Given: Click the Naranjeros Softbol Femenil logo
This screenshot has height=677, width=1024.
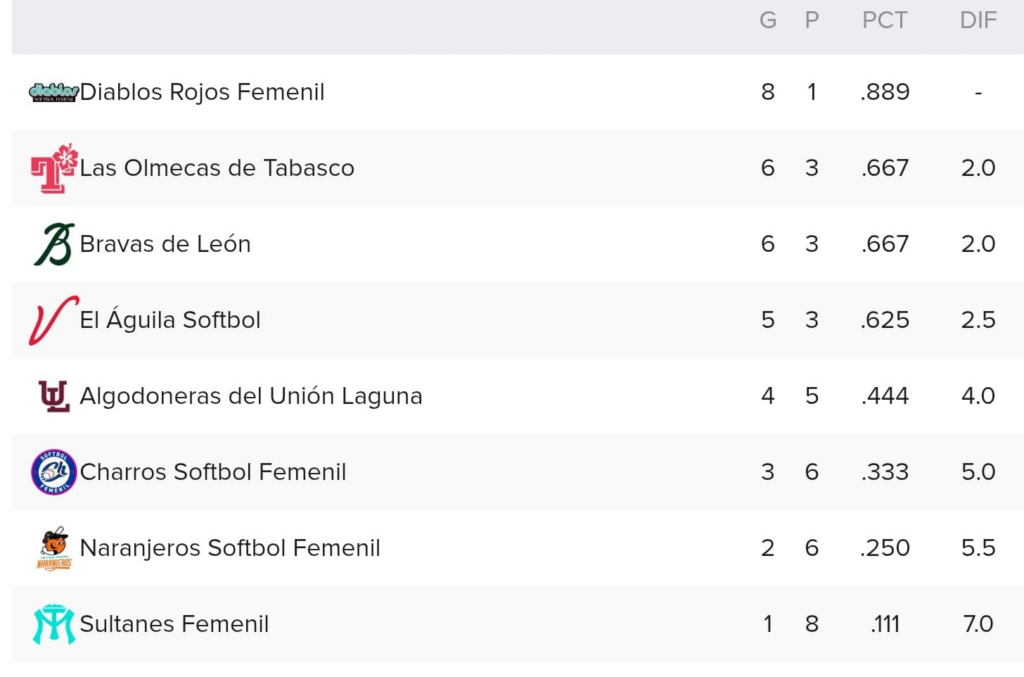Looking at the screenshot, I should tap(53, 548).
